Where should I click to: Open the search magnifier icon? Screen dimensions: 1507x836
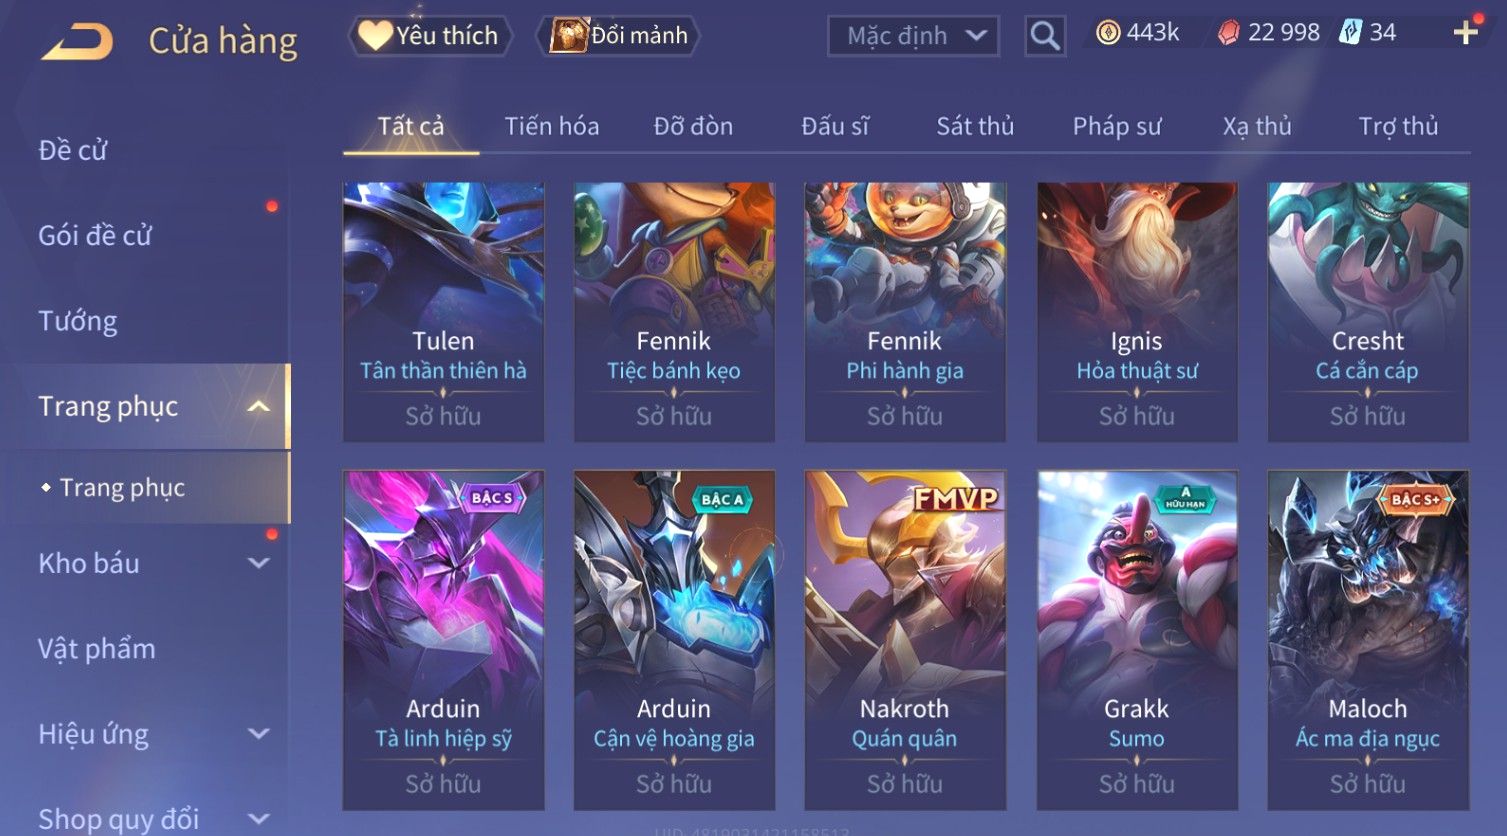pos(1045,36)
